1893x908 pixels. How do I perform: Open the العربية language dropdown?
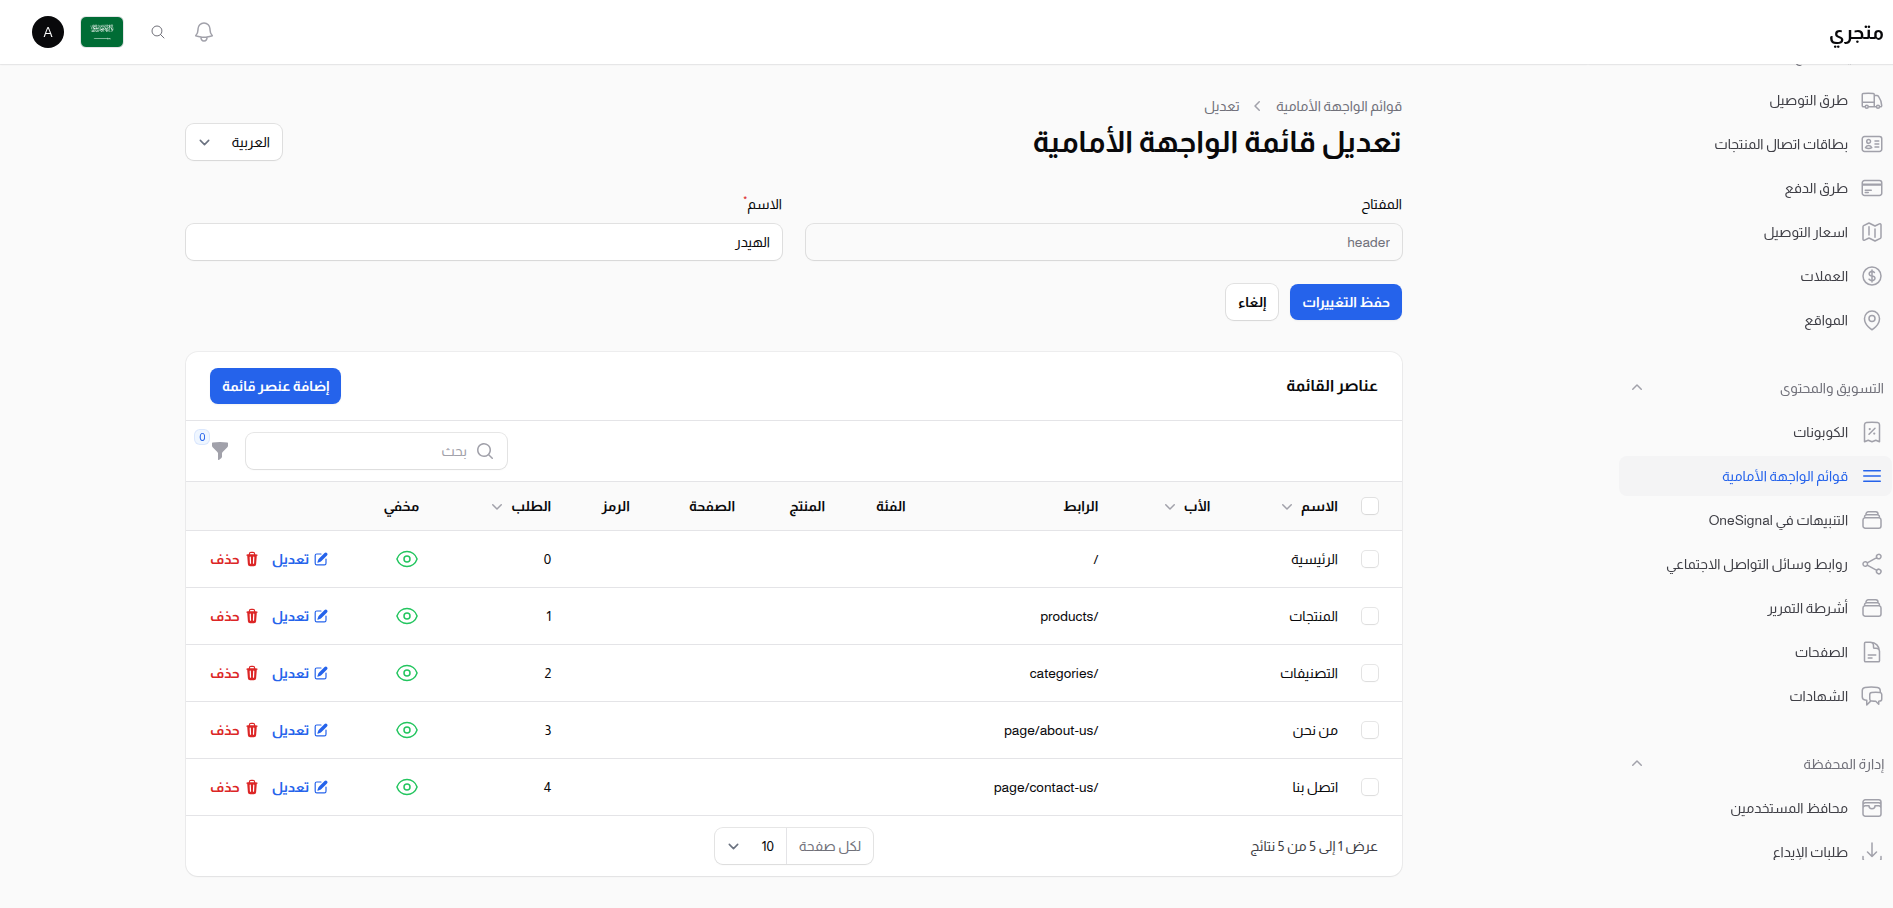(x=233, y=142)
